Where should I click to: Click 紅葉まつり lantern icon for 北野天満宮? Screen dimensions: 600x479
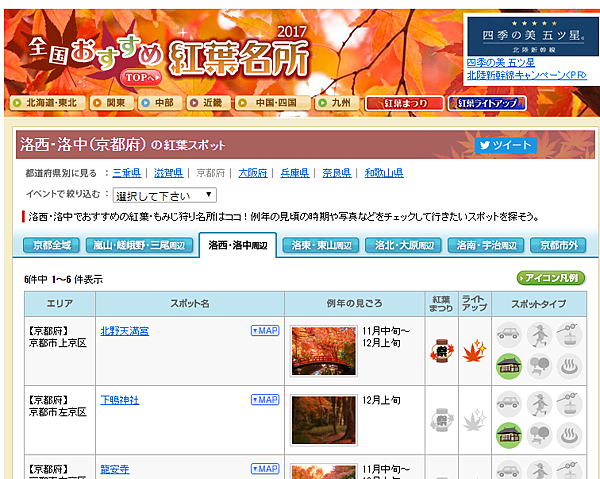click(442, 351)
